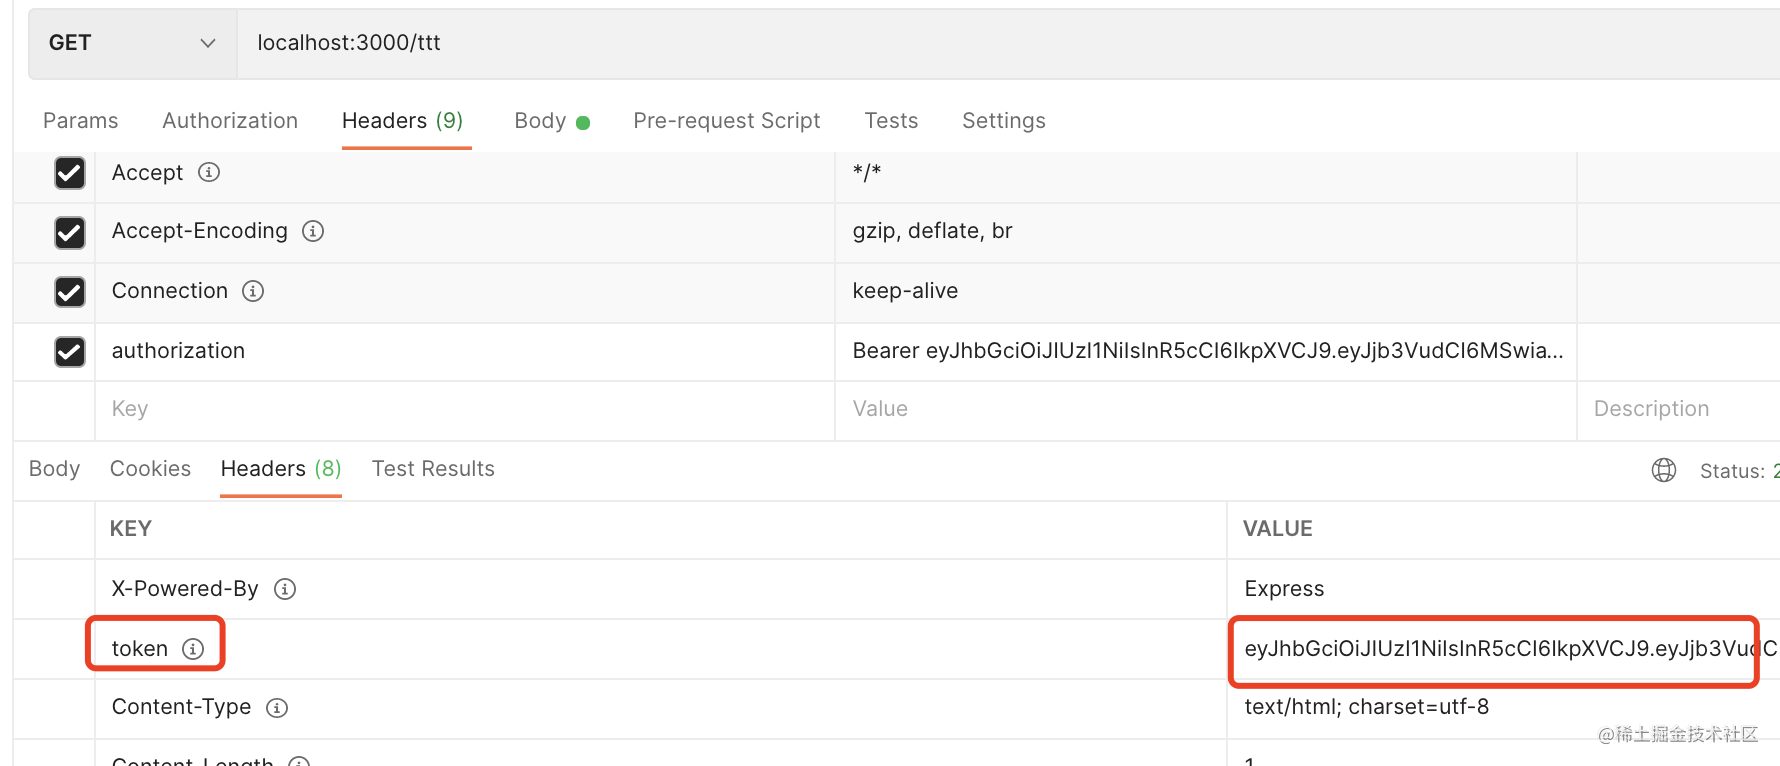Click the globe network icon
Image resolution: width=1780 pixels, height=766 pixels.
[x=1664, y=470]
